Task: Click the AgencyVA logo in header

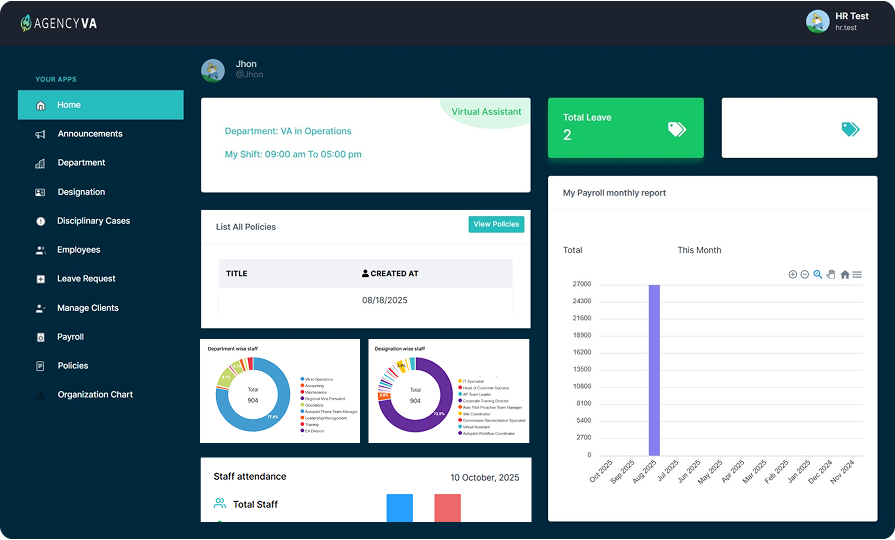Action: (60, 23)
